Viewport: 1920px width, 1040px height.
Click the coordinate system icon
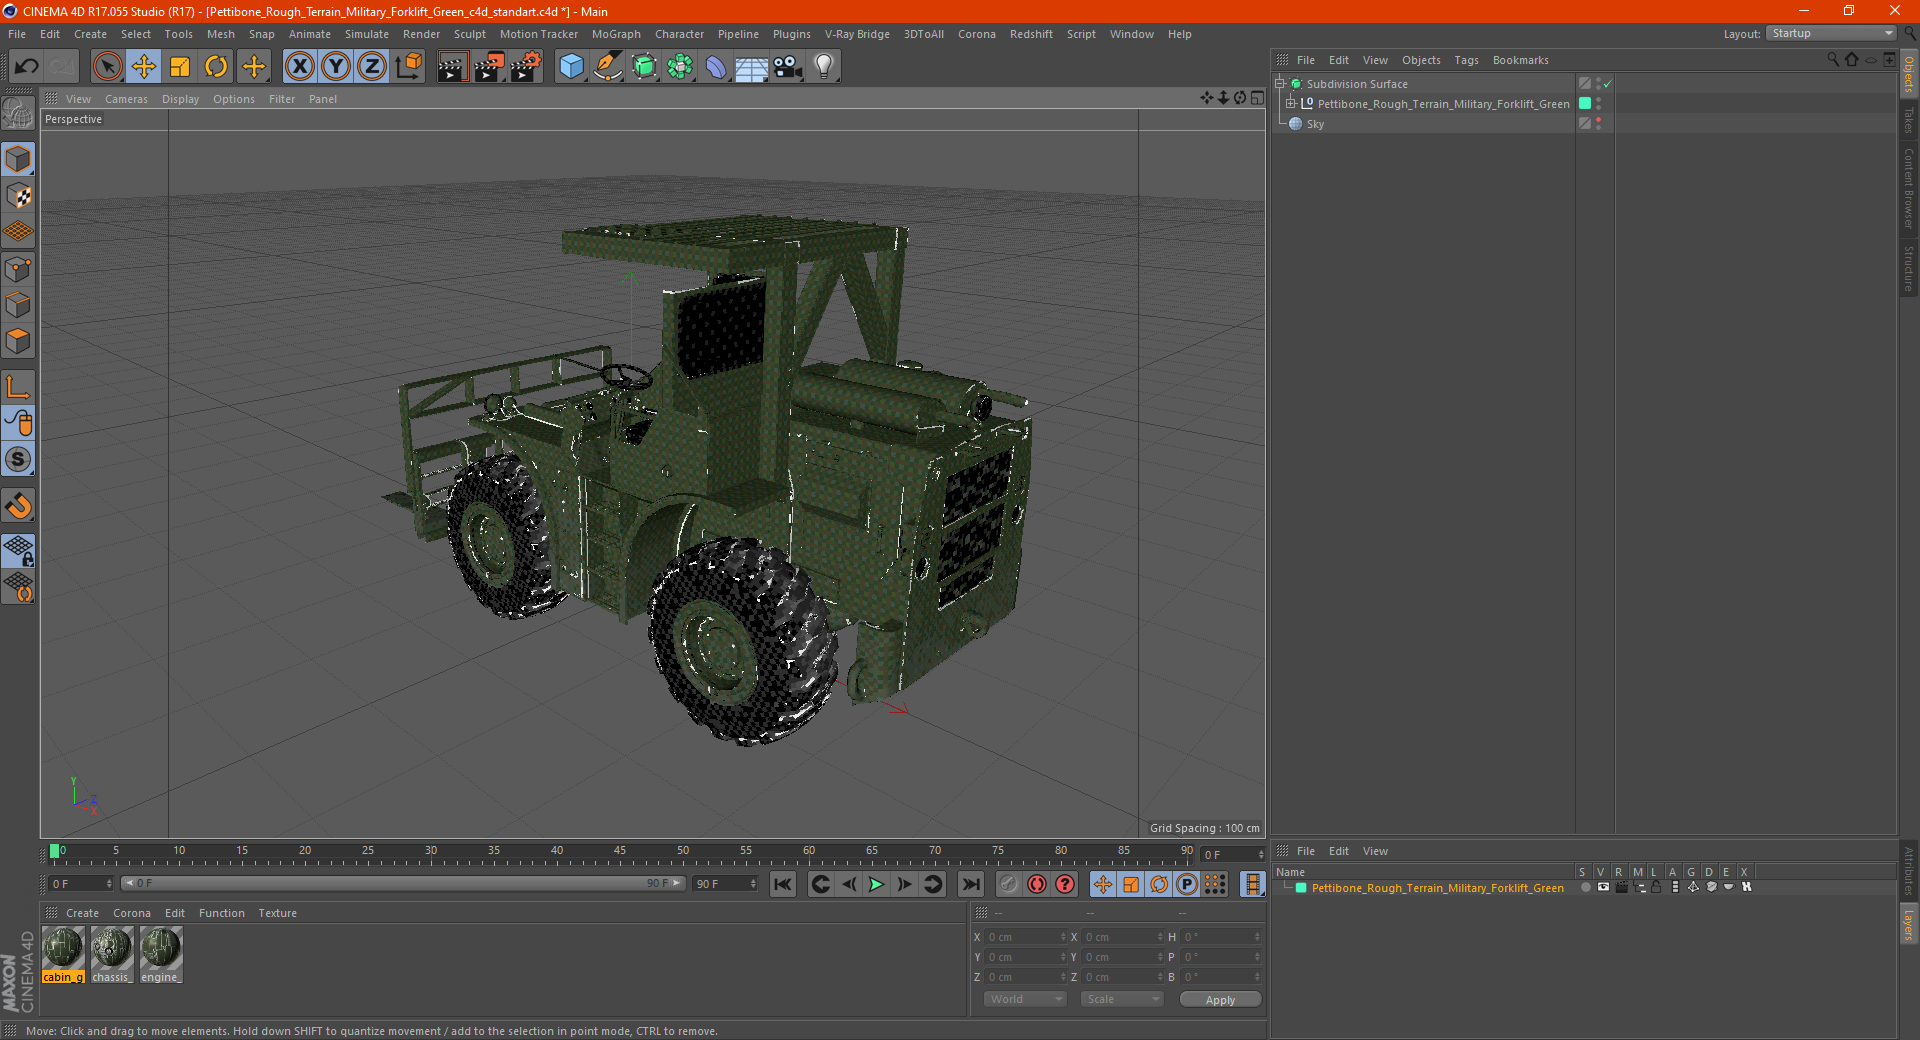(408, 67)
